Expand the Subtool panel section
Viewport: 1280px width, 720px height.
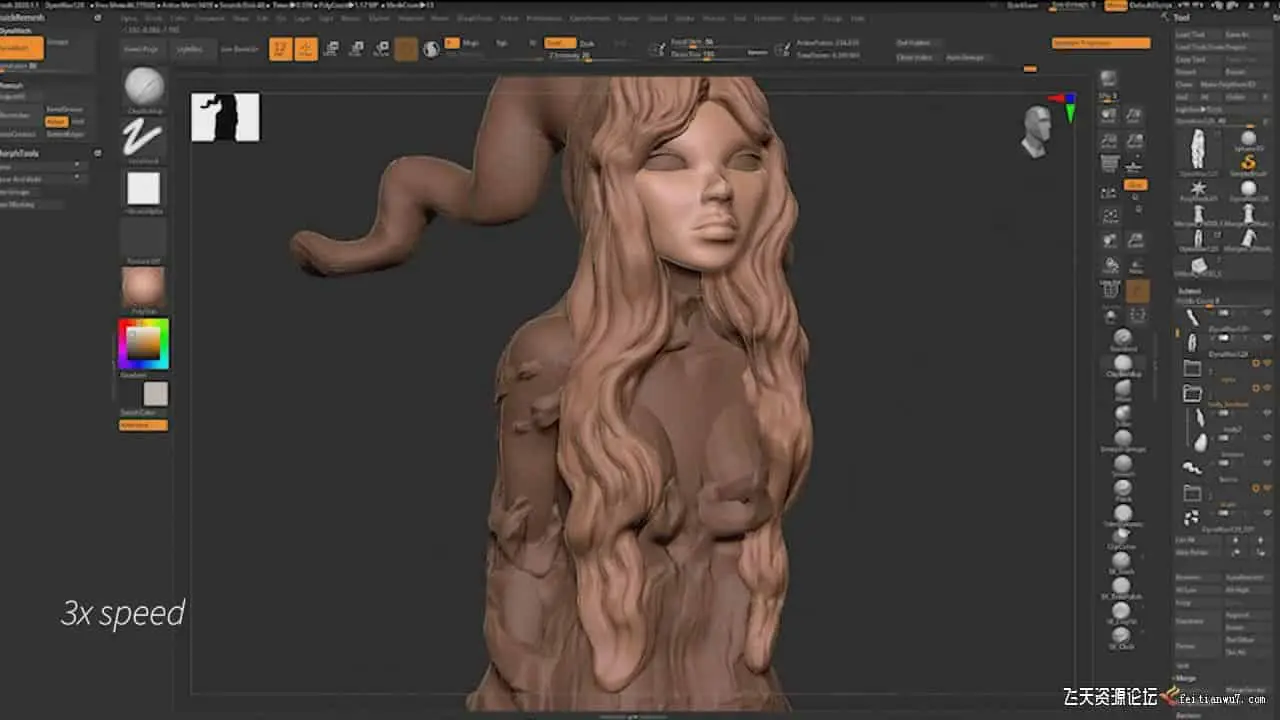tap(1189, 291)
